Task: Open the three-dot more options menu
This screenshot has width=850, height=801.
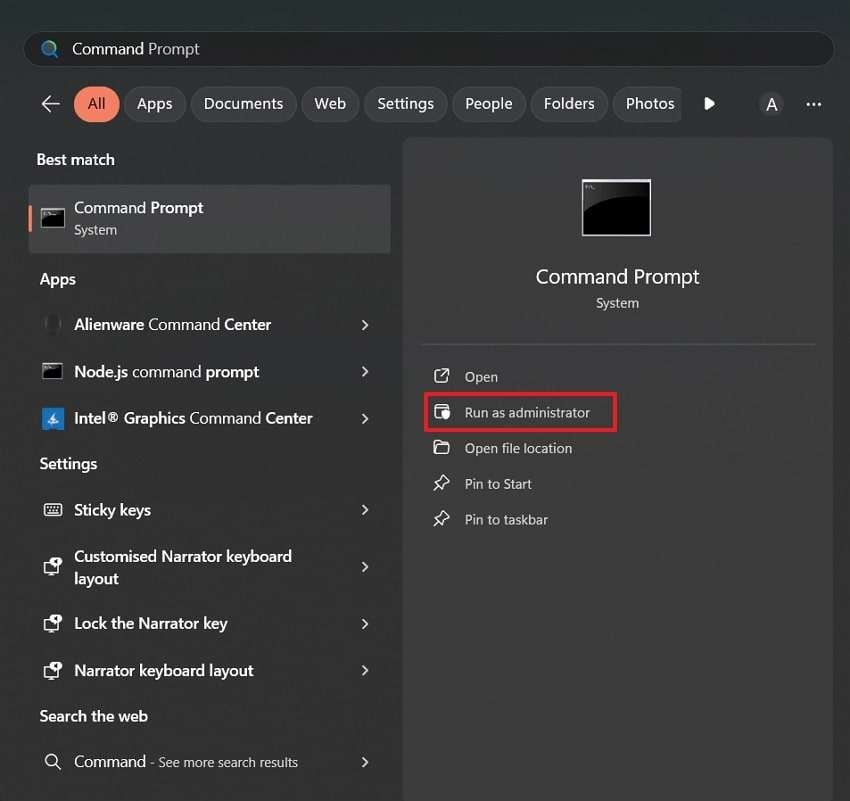Action: pos(814,104)
